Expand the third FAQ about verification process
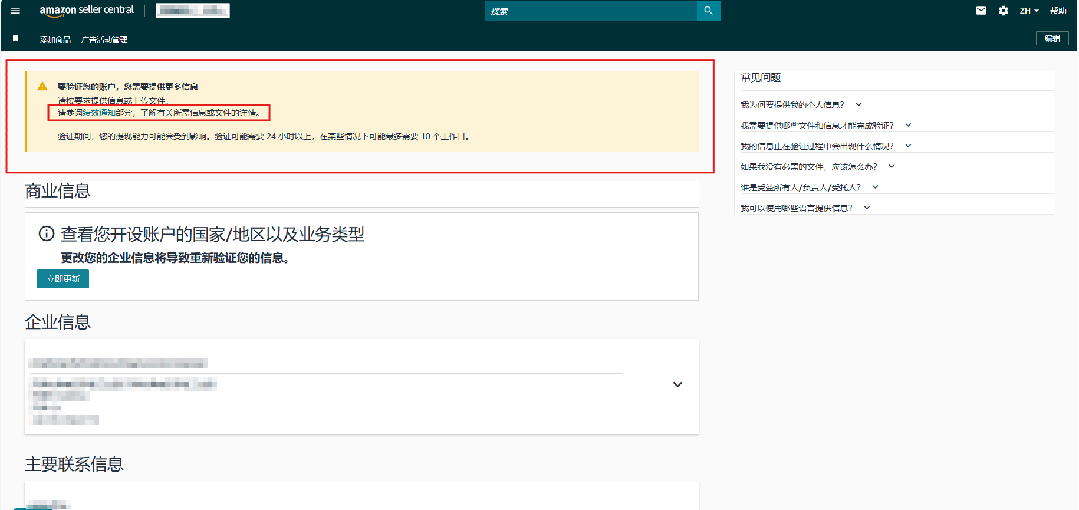 coord(826,146)
